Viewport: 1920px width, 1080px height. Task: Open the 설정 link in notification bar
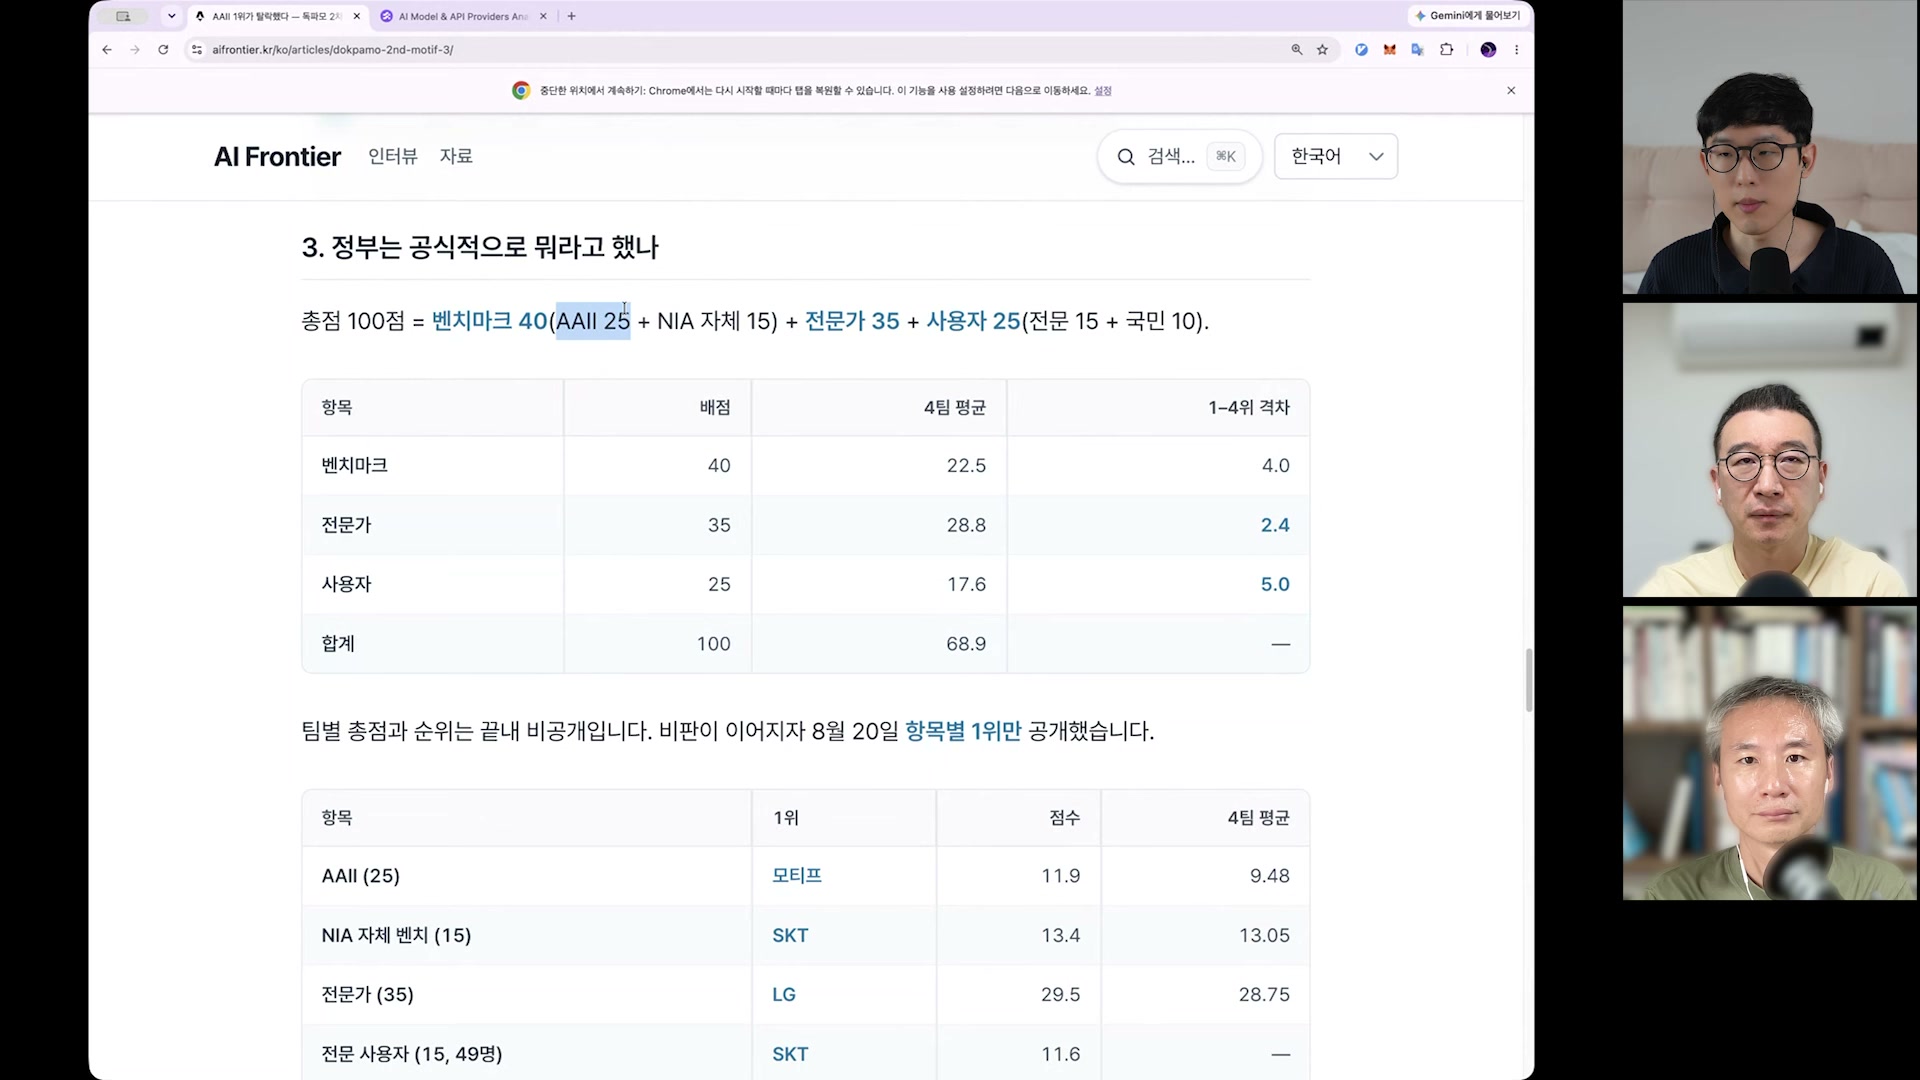1103,90
